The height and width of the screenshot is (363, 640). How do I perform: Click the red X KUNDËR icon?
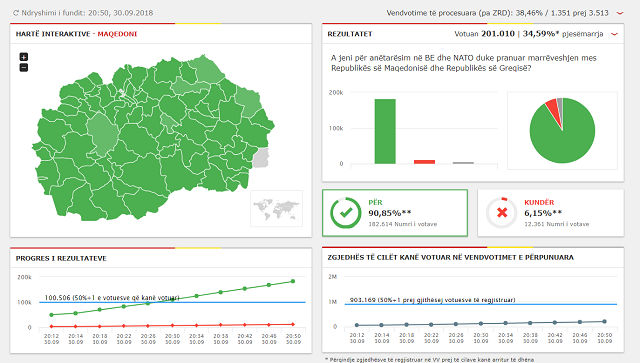click(502, 212)
